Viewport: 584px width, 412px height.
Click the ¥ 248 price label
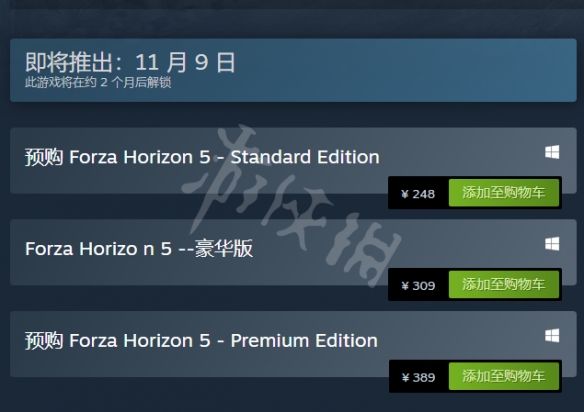tap(418, 194)
